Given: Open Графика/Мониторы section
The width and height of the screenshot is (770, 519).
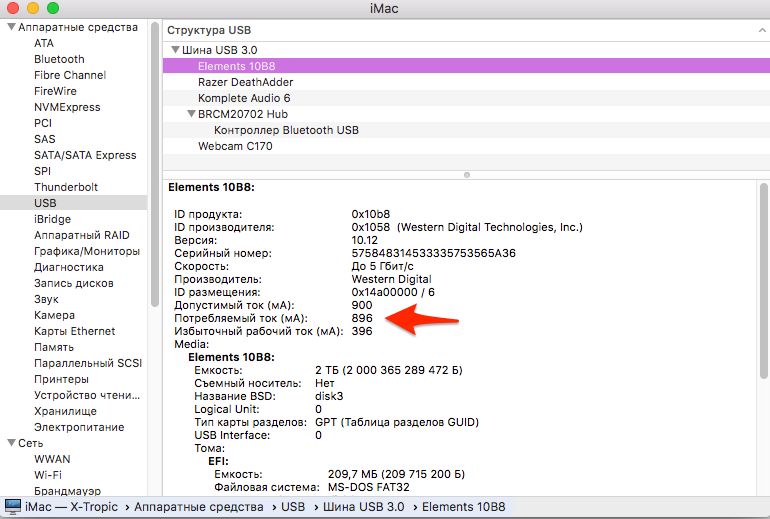Looking at the screenshot, I should (x=87, y=251).
